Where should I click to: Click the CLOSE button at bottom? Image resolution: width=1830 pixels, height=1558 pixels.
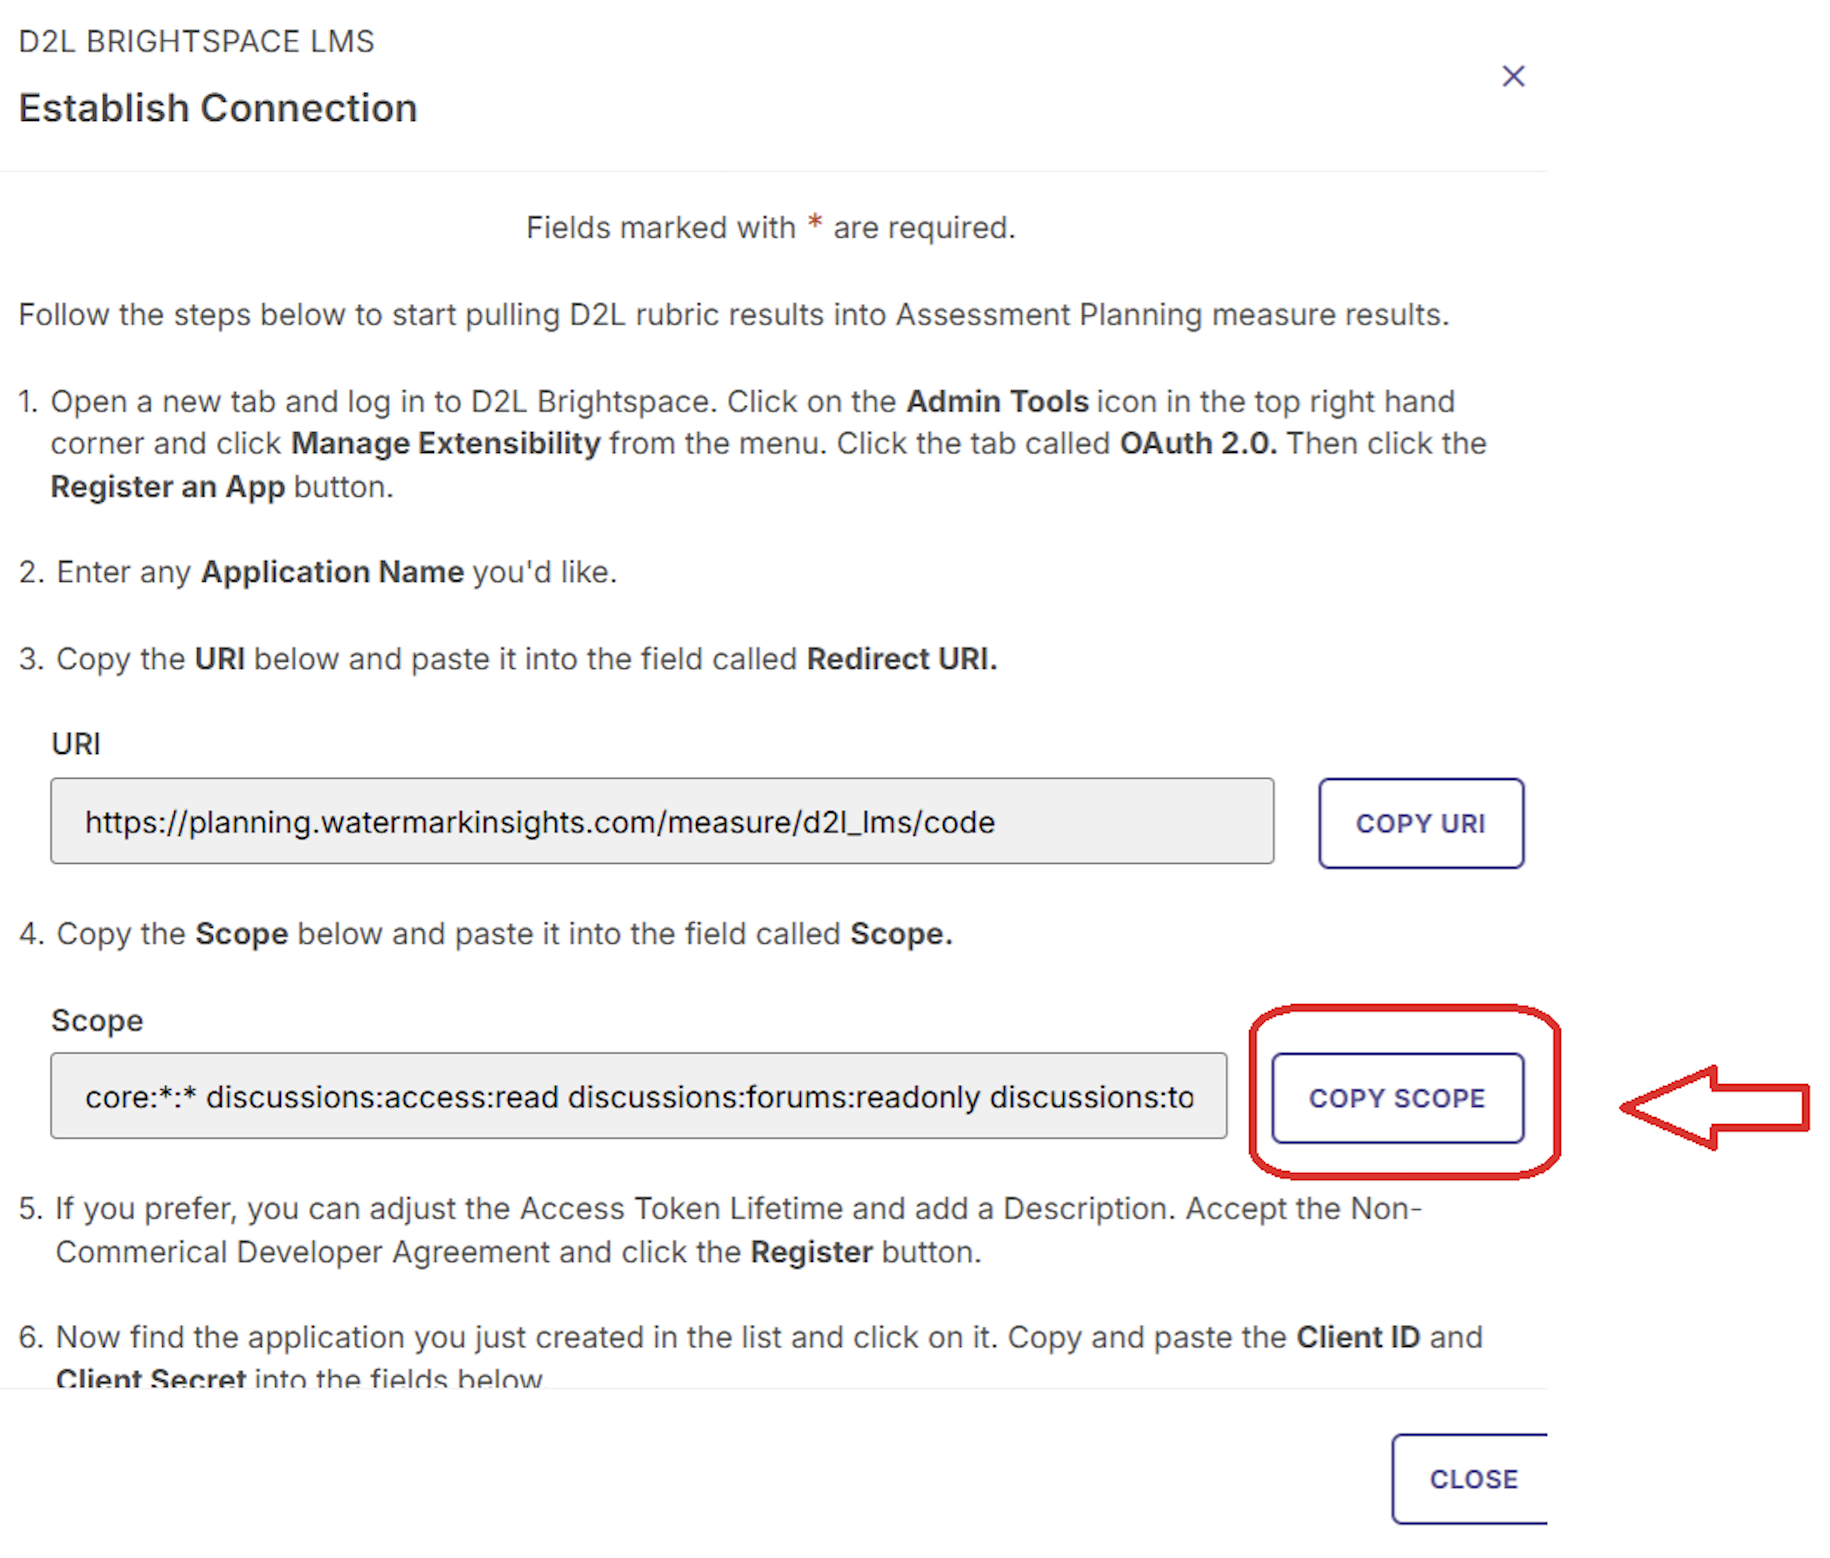point(1471,1479)
